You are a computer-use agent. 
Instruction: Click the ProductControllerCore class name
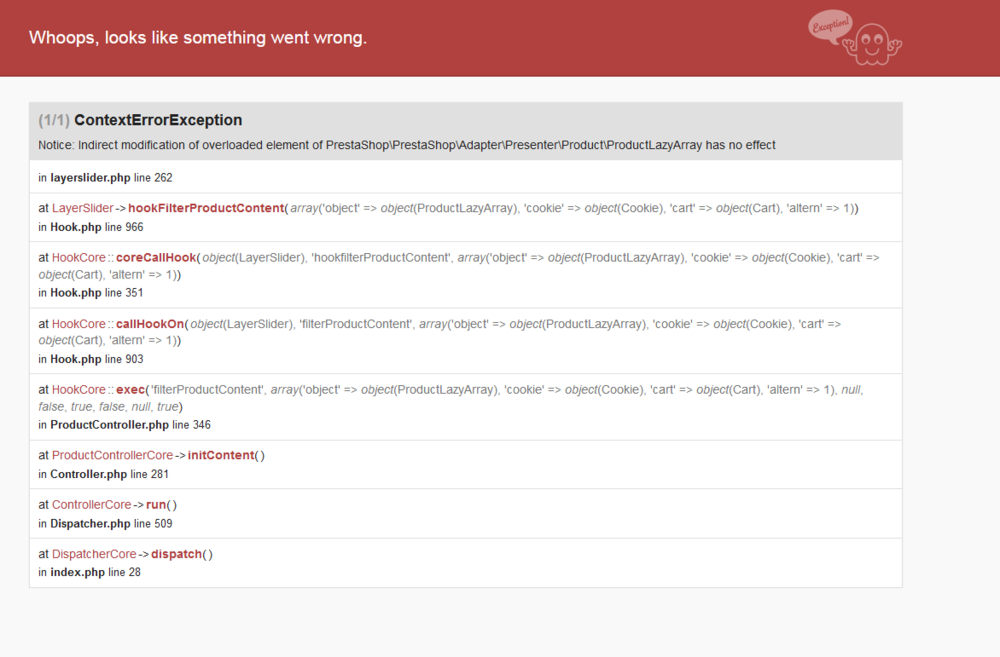coord(112,455)
